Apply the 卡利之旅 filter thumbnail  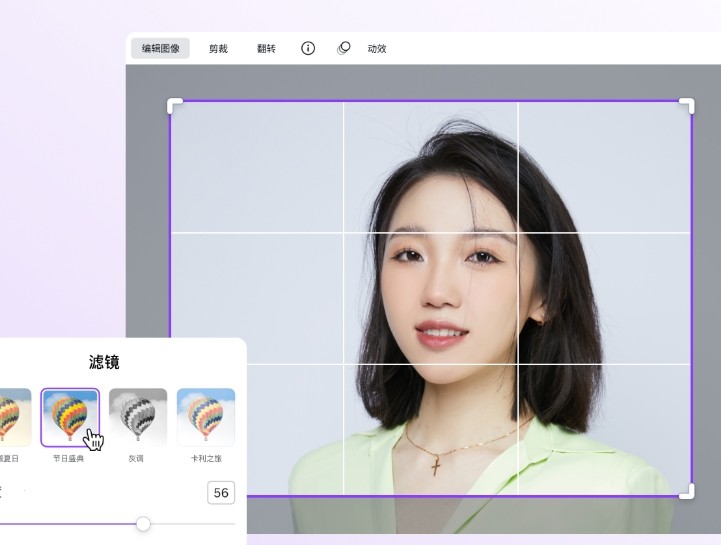tap(206, 416)
